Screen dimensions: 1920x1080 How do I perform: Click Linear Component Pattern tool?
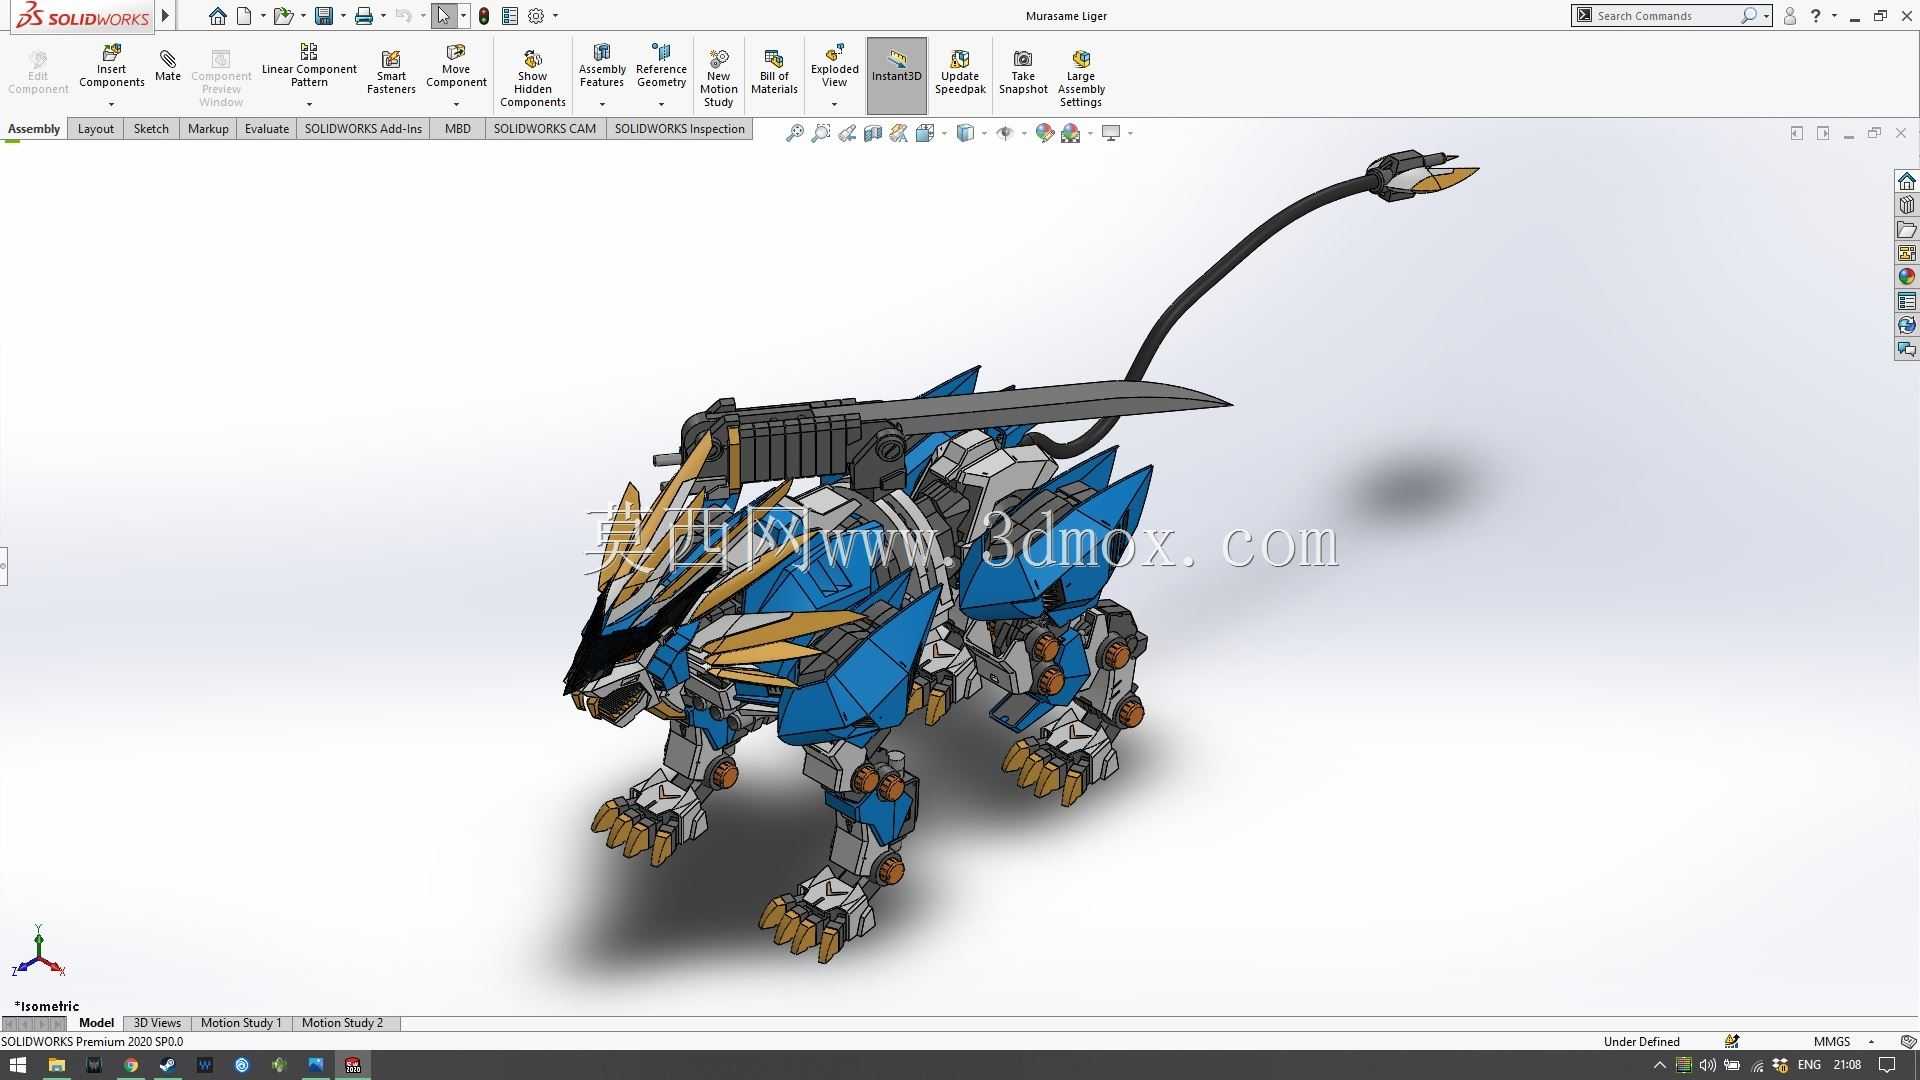[x=309, y=66]
